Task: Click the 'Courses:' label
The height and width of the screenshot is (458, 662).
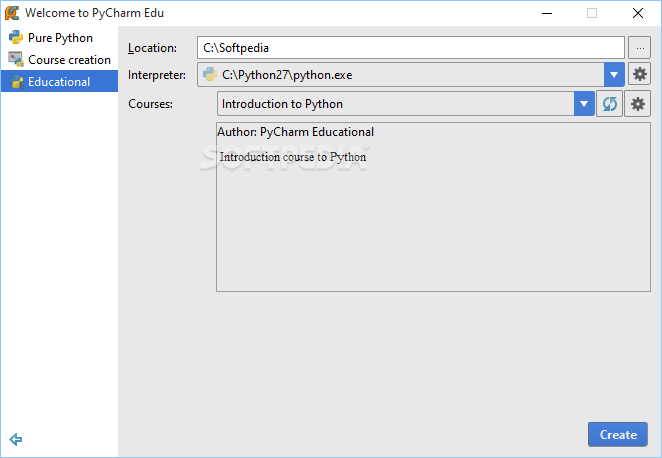Action: pos(150,104)
